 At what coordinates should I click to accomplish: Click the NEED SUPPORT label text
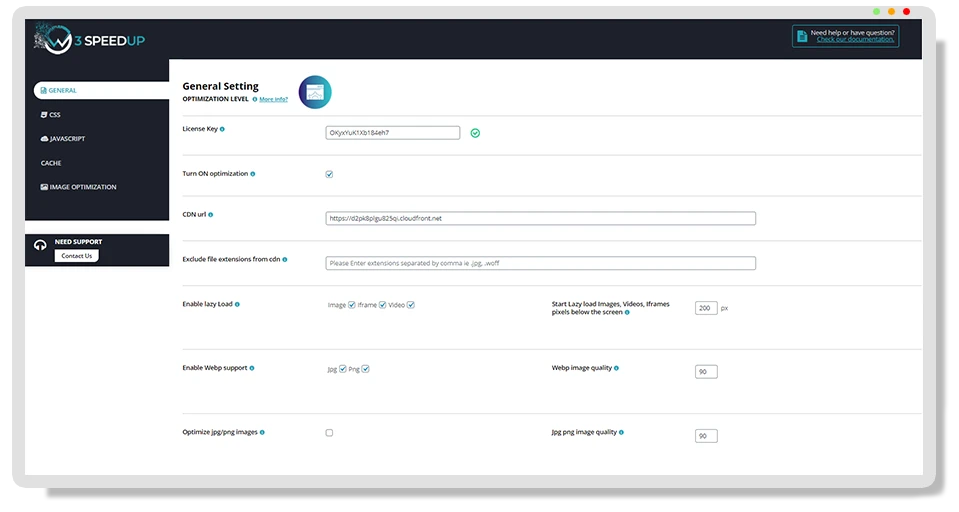(78, 242)
